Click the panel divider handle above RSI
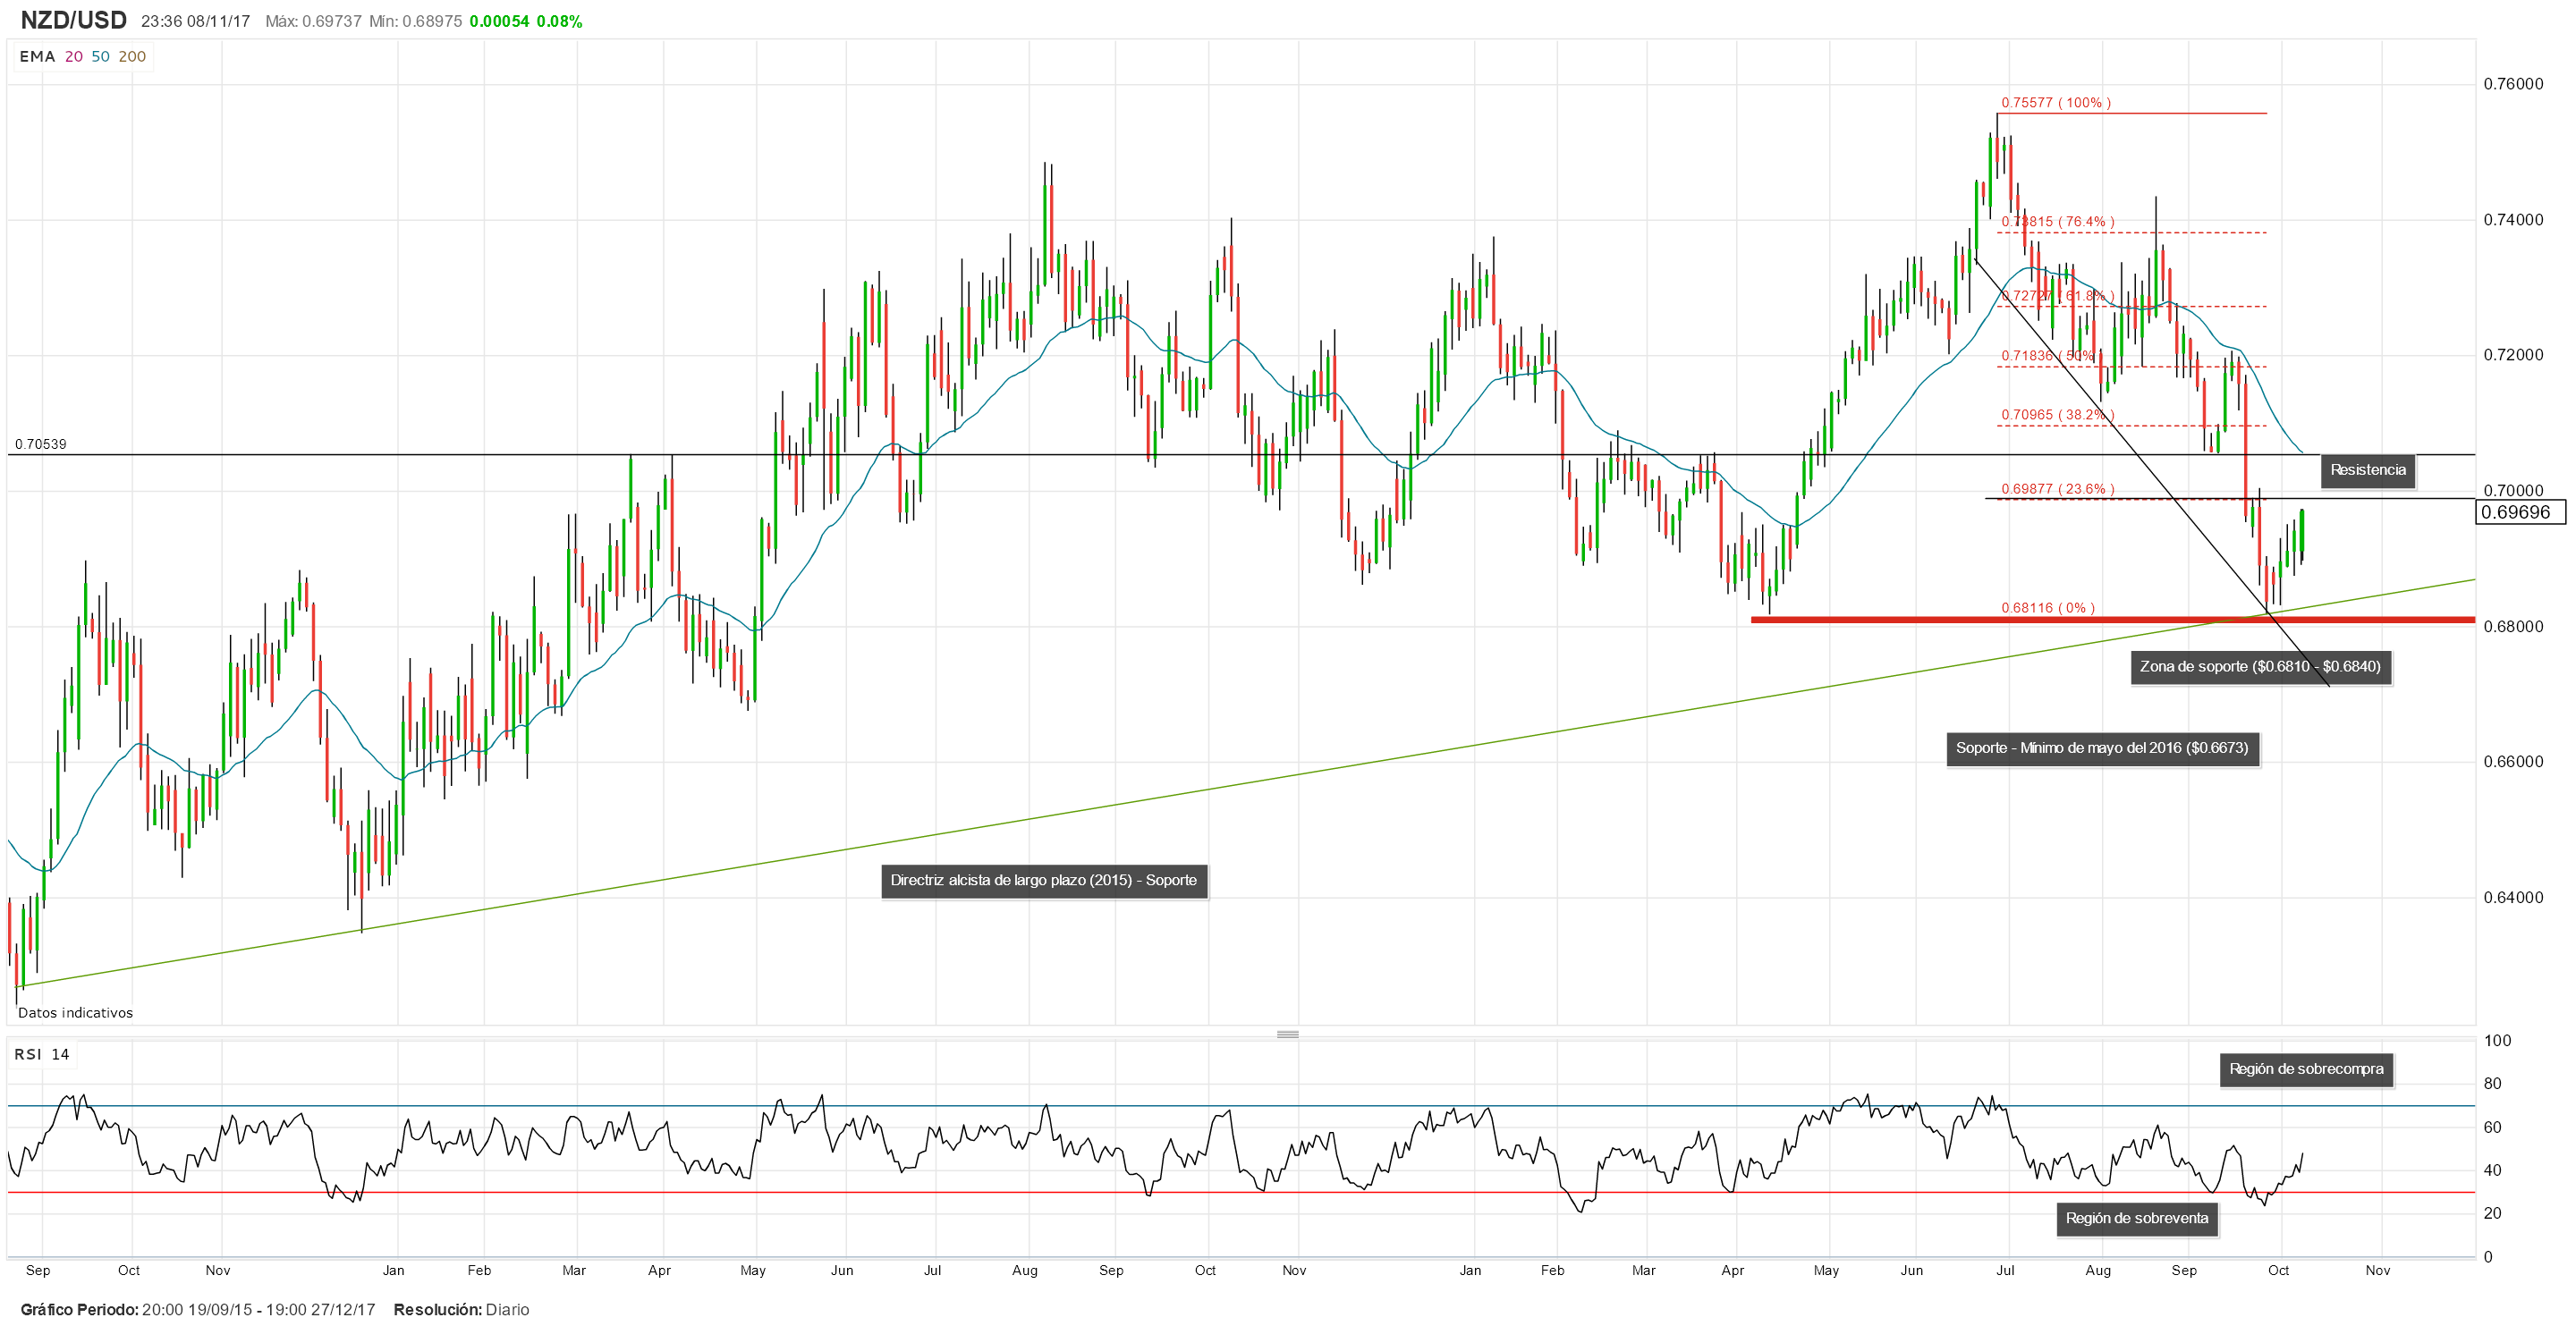 [1288, 1034]
